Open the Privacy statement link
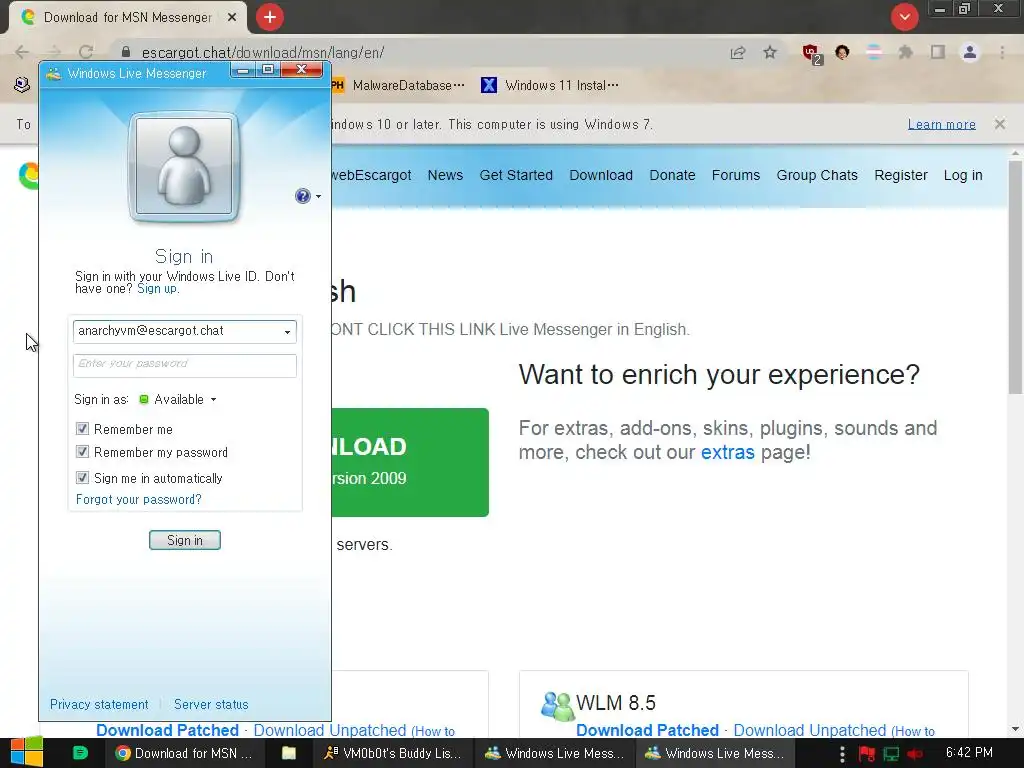The height and width of the screenshot is (768, 1024). [99, 704]
